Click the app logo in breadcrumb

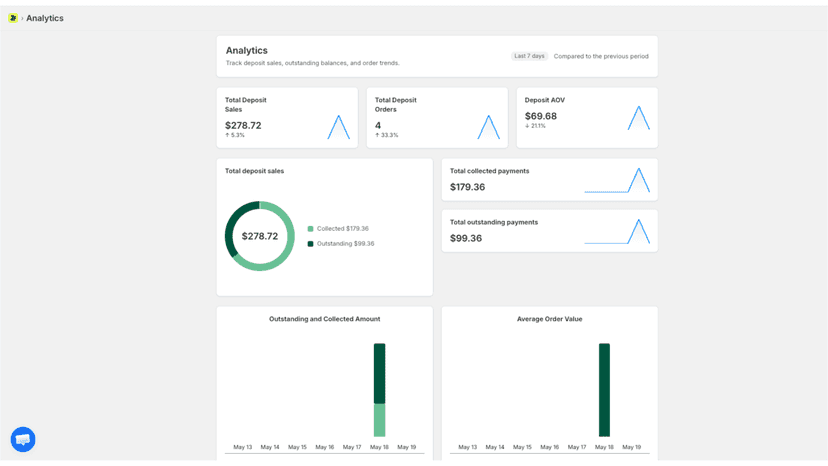pyautogui.click(x=13, y=18)
